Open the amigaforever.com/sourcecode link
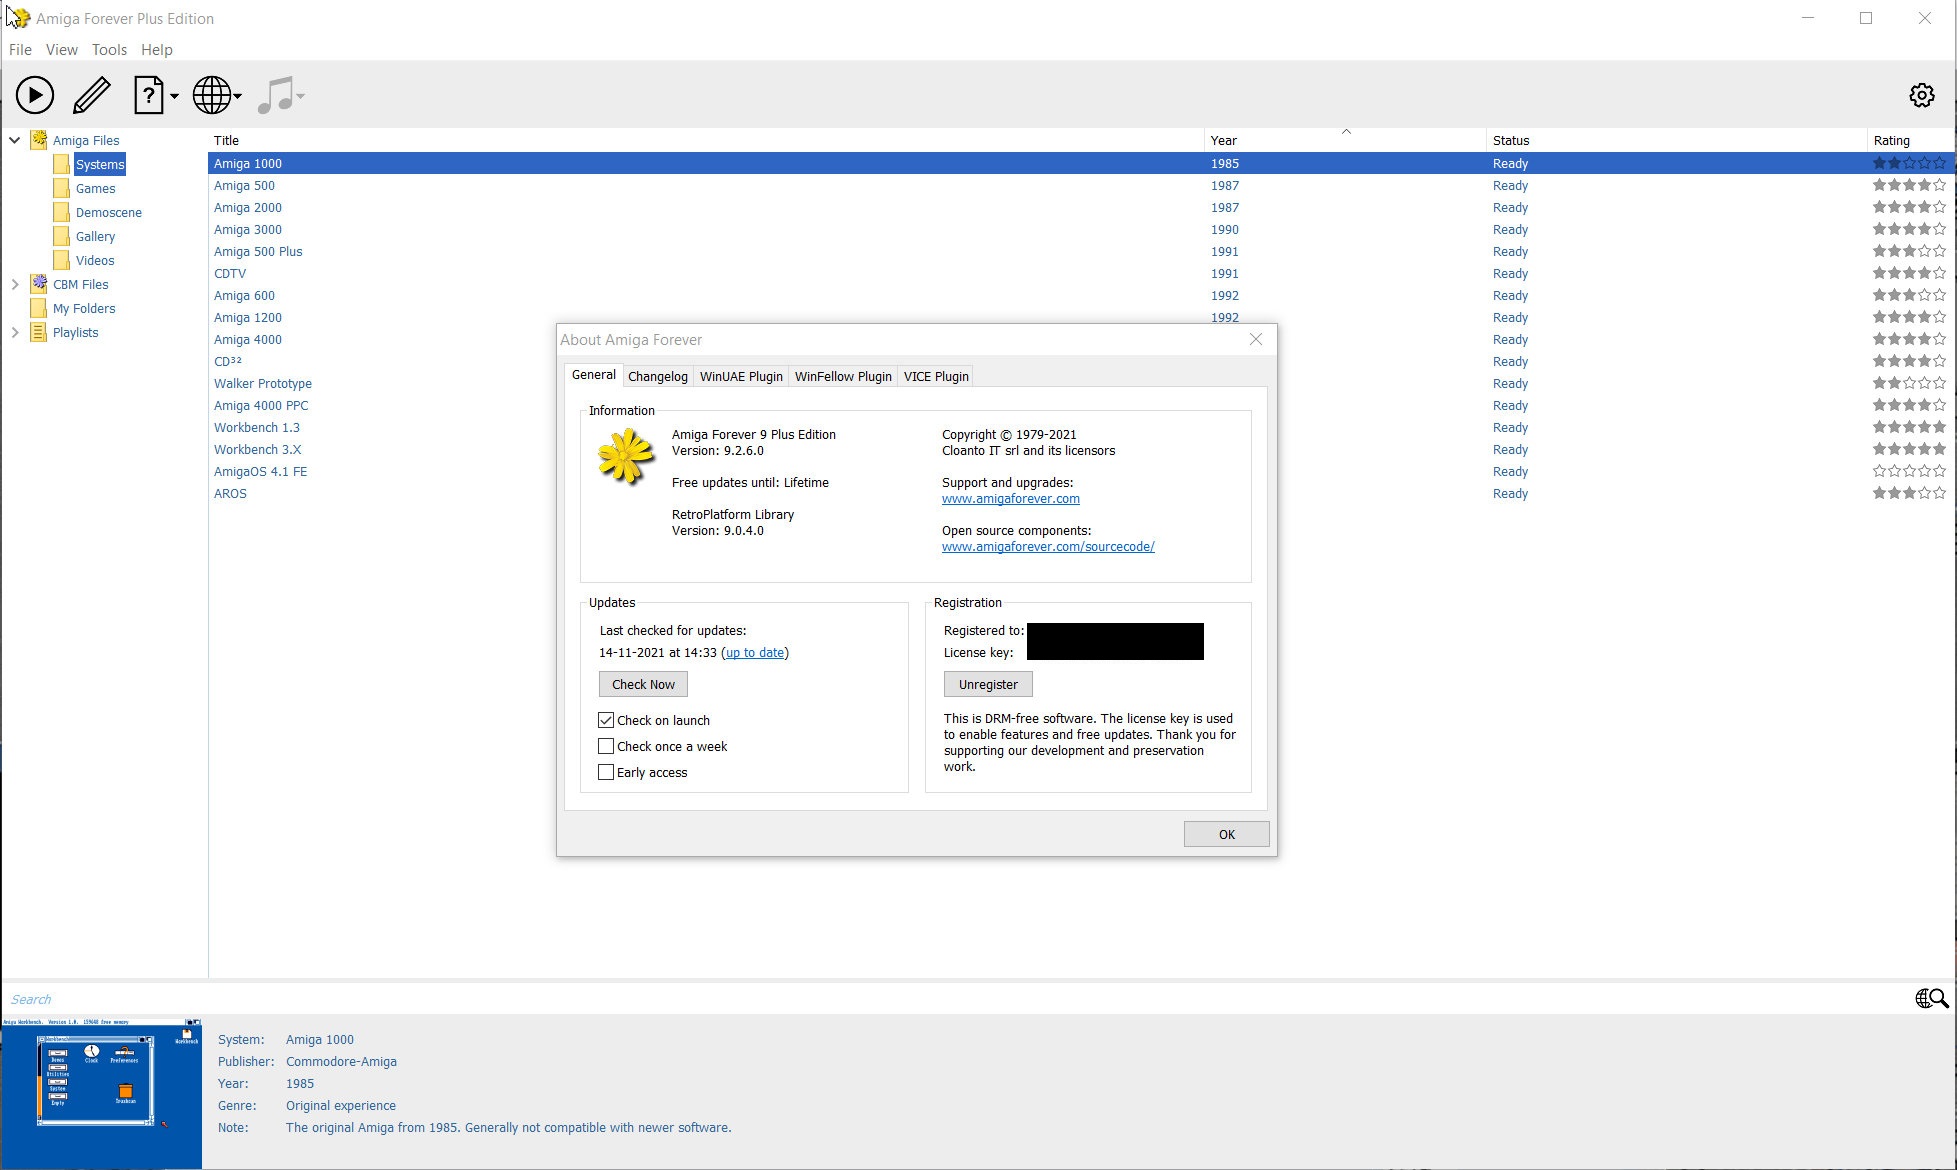Image resolution: width=1957 pixels, height=1170 pixels. tap(1048, 546)
